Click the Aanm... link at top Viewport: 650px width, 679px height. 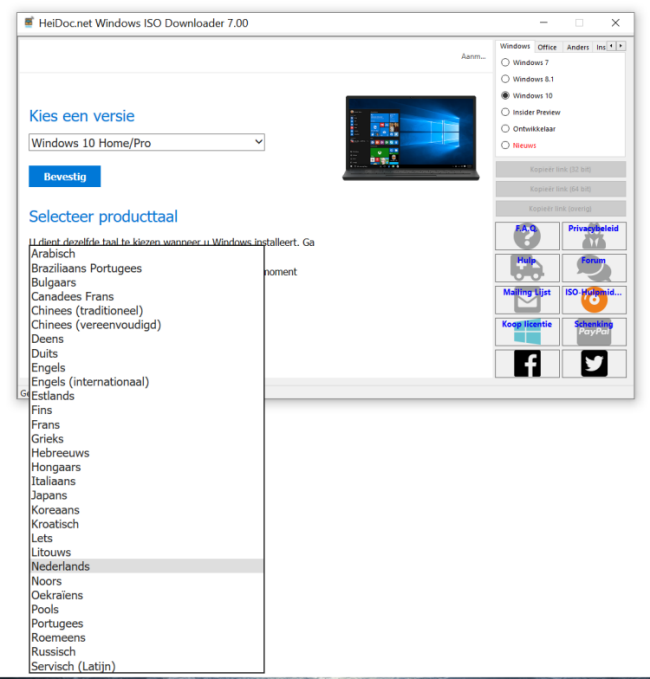473,56
